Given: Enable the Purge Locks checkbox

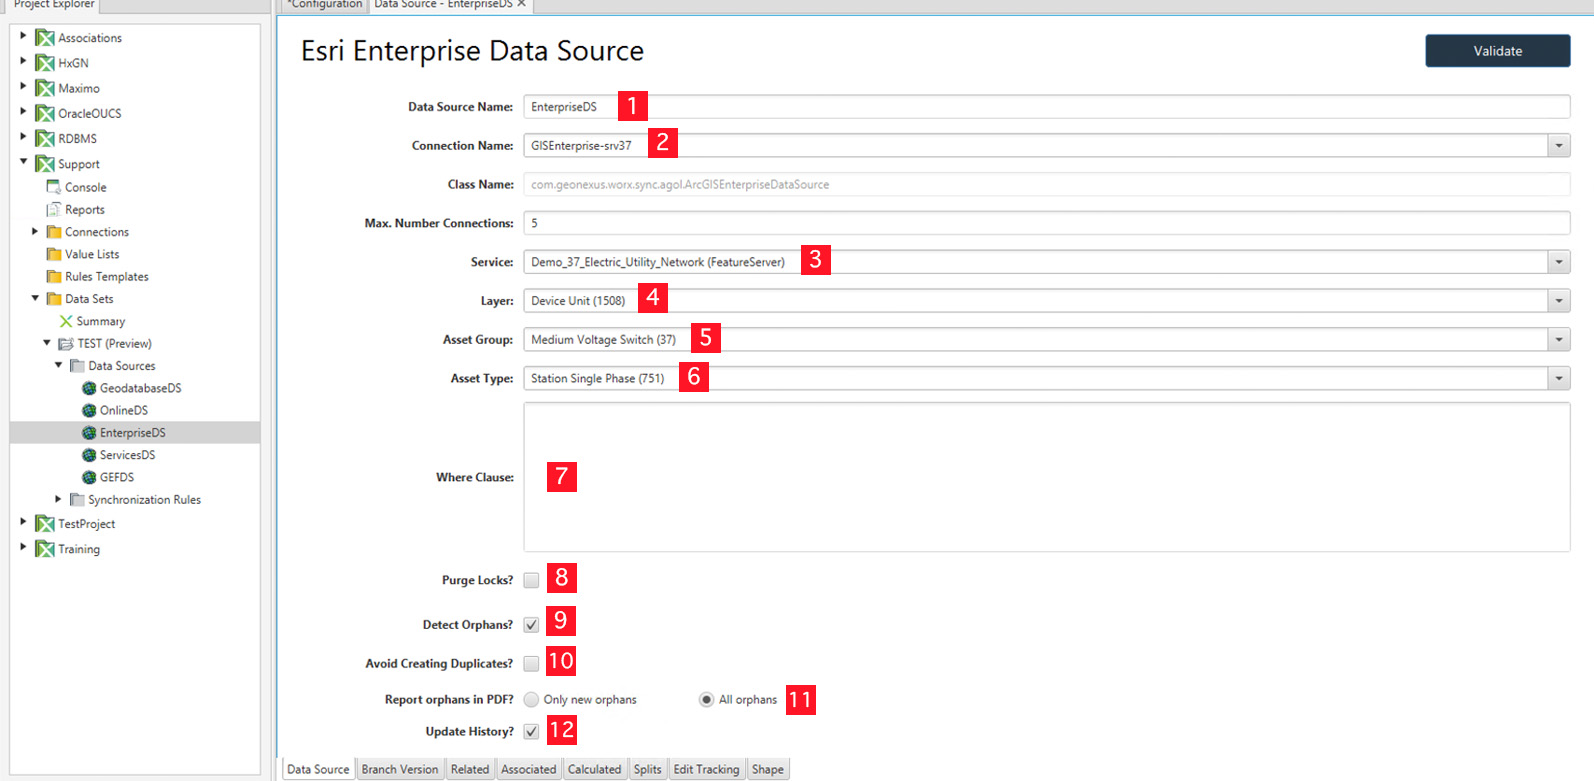Looking at the screenshot, I should click(x=531, y=580).
